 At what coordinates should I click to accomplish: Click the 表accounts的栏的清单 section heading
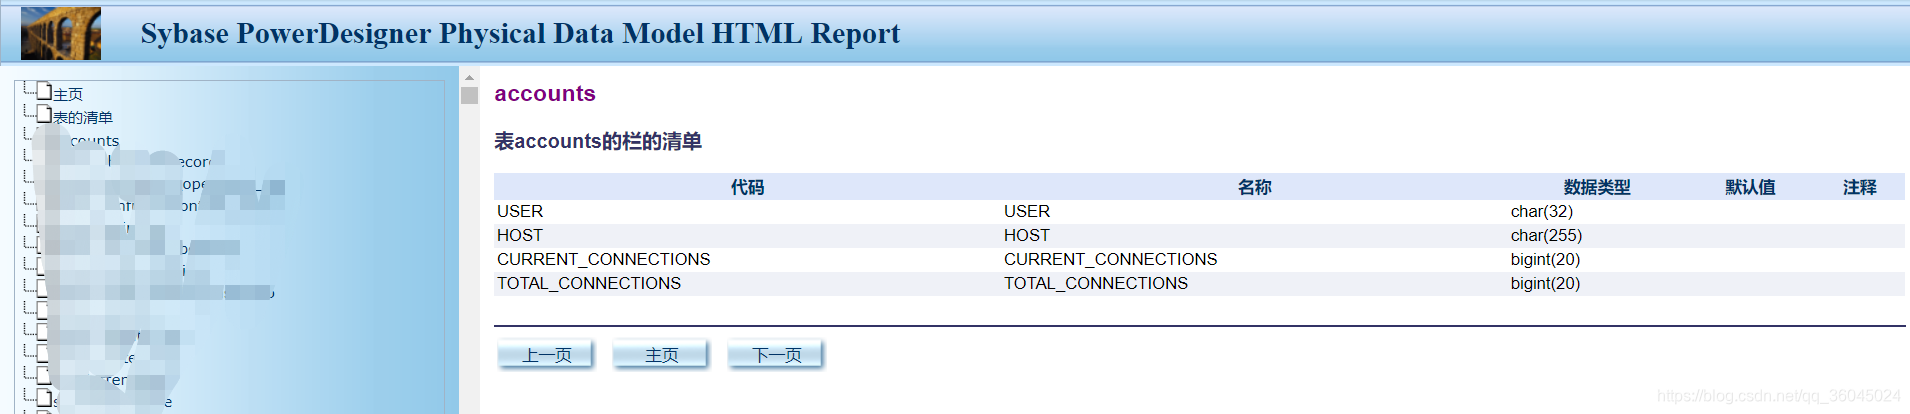(x=598, y=141)
